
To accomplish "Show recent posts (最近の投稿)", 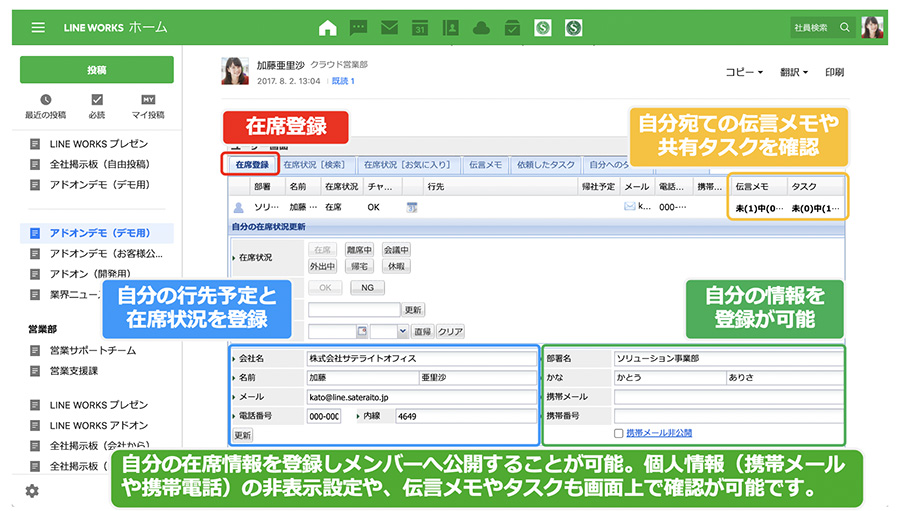I will pos(45,107).
